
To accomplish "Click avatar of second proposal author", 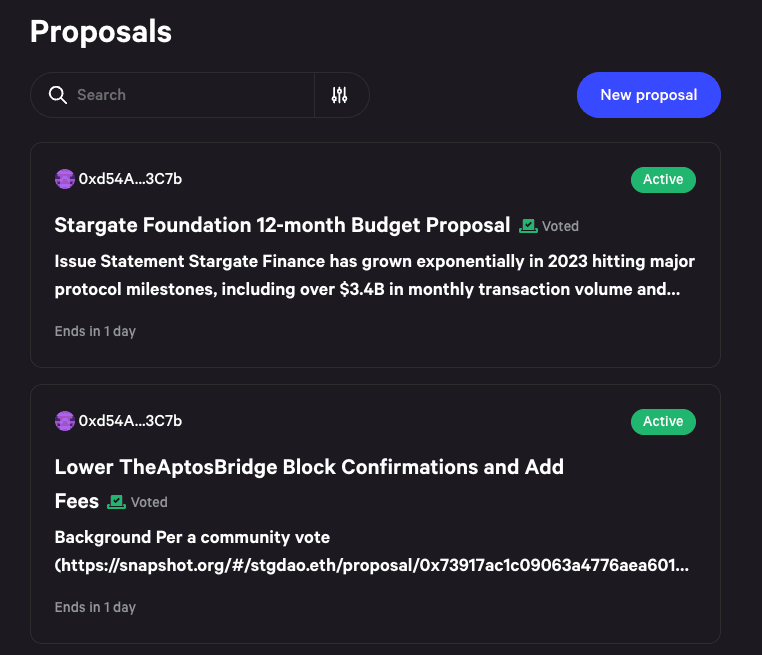I will (65, 421).
